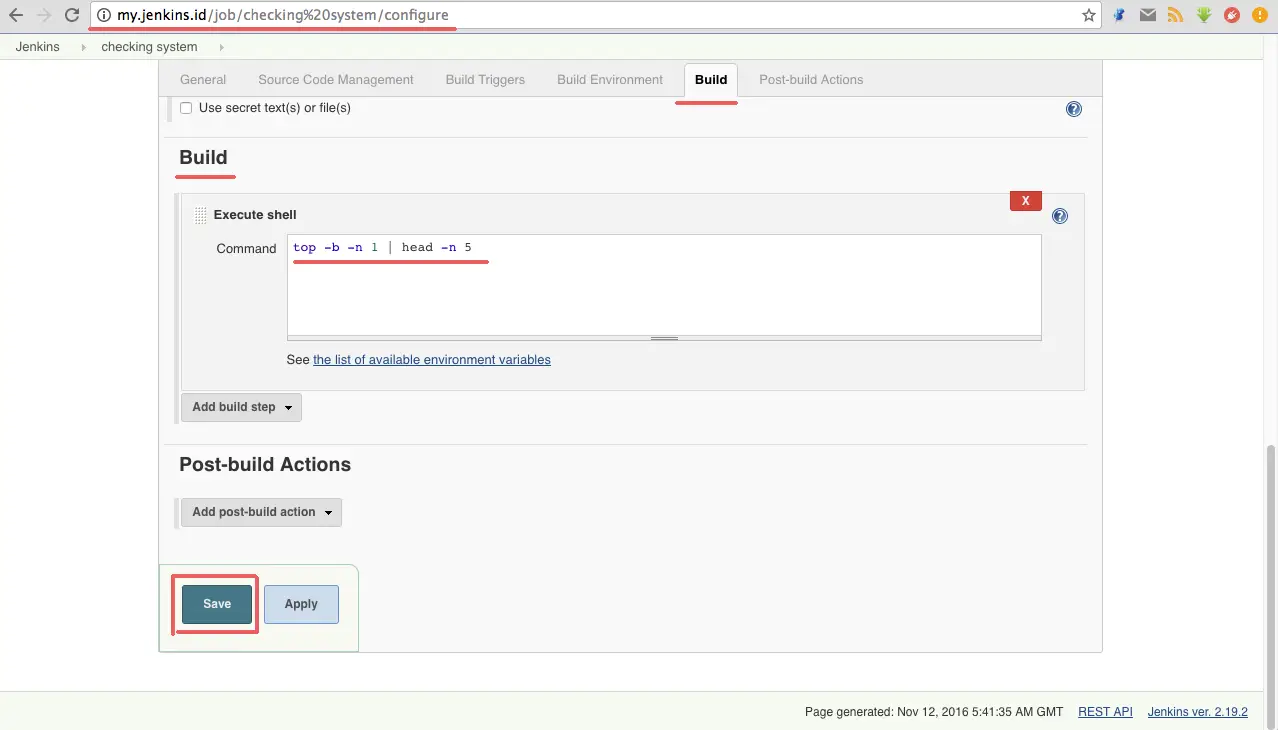
Task: Open the checking system breadcrumb
Action: pos(149,47)
